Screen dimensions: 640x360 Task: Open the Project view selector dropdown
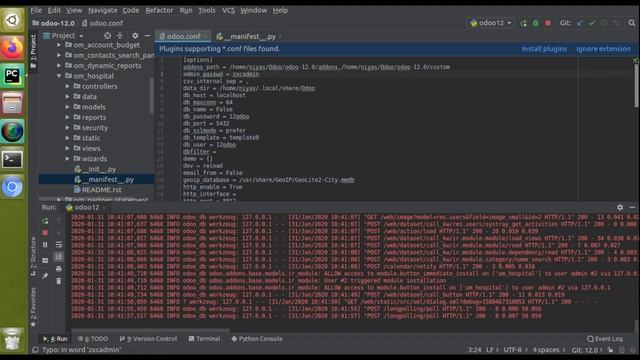[x=64, y=36]
